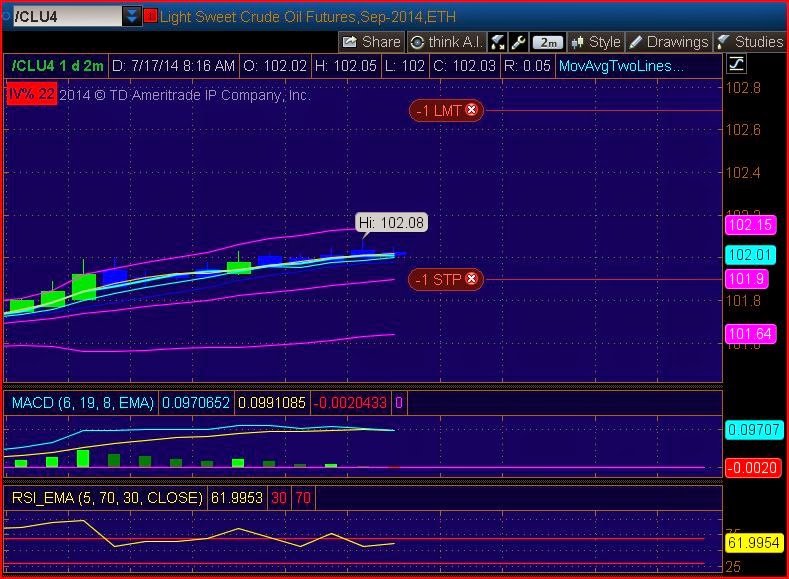
Task: Open the Share menu
Action: [372, 42]
